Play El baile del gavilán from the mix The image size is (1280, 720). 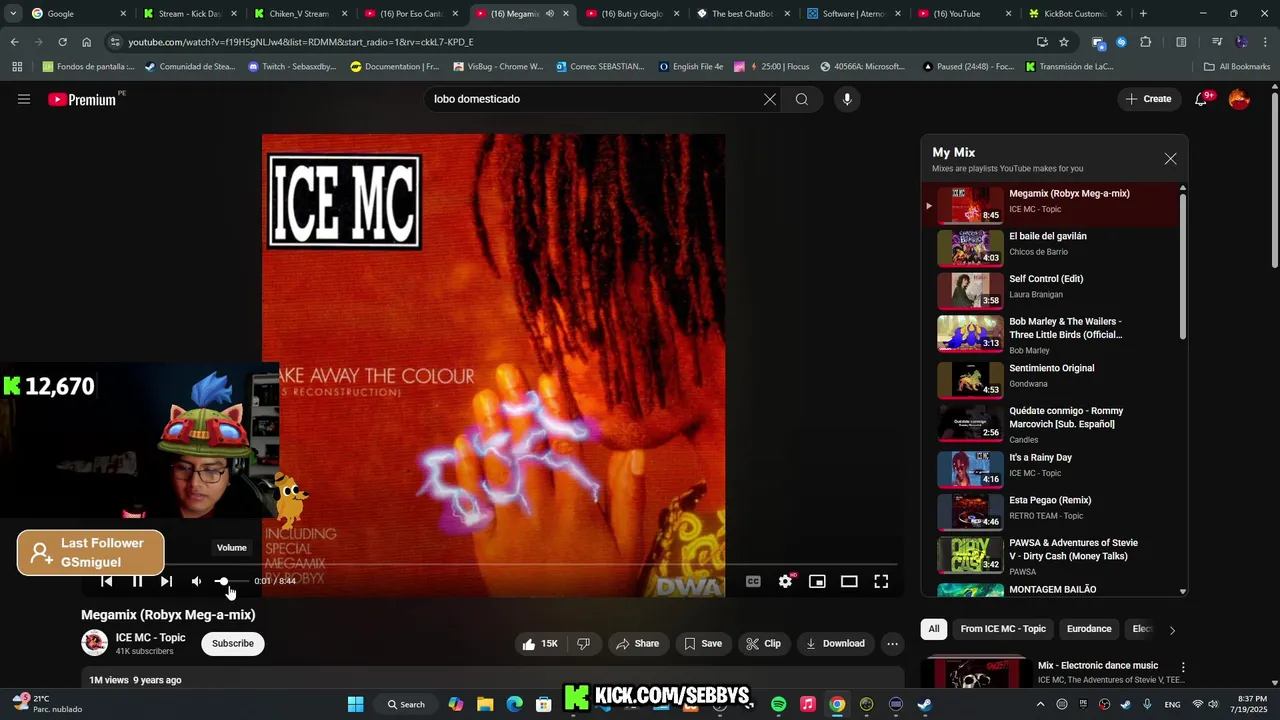(x=1052, y=248)
